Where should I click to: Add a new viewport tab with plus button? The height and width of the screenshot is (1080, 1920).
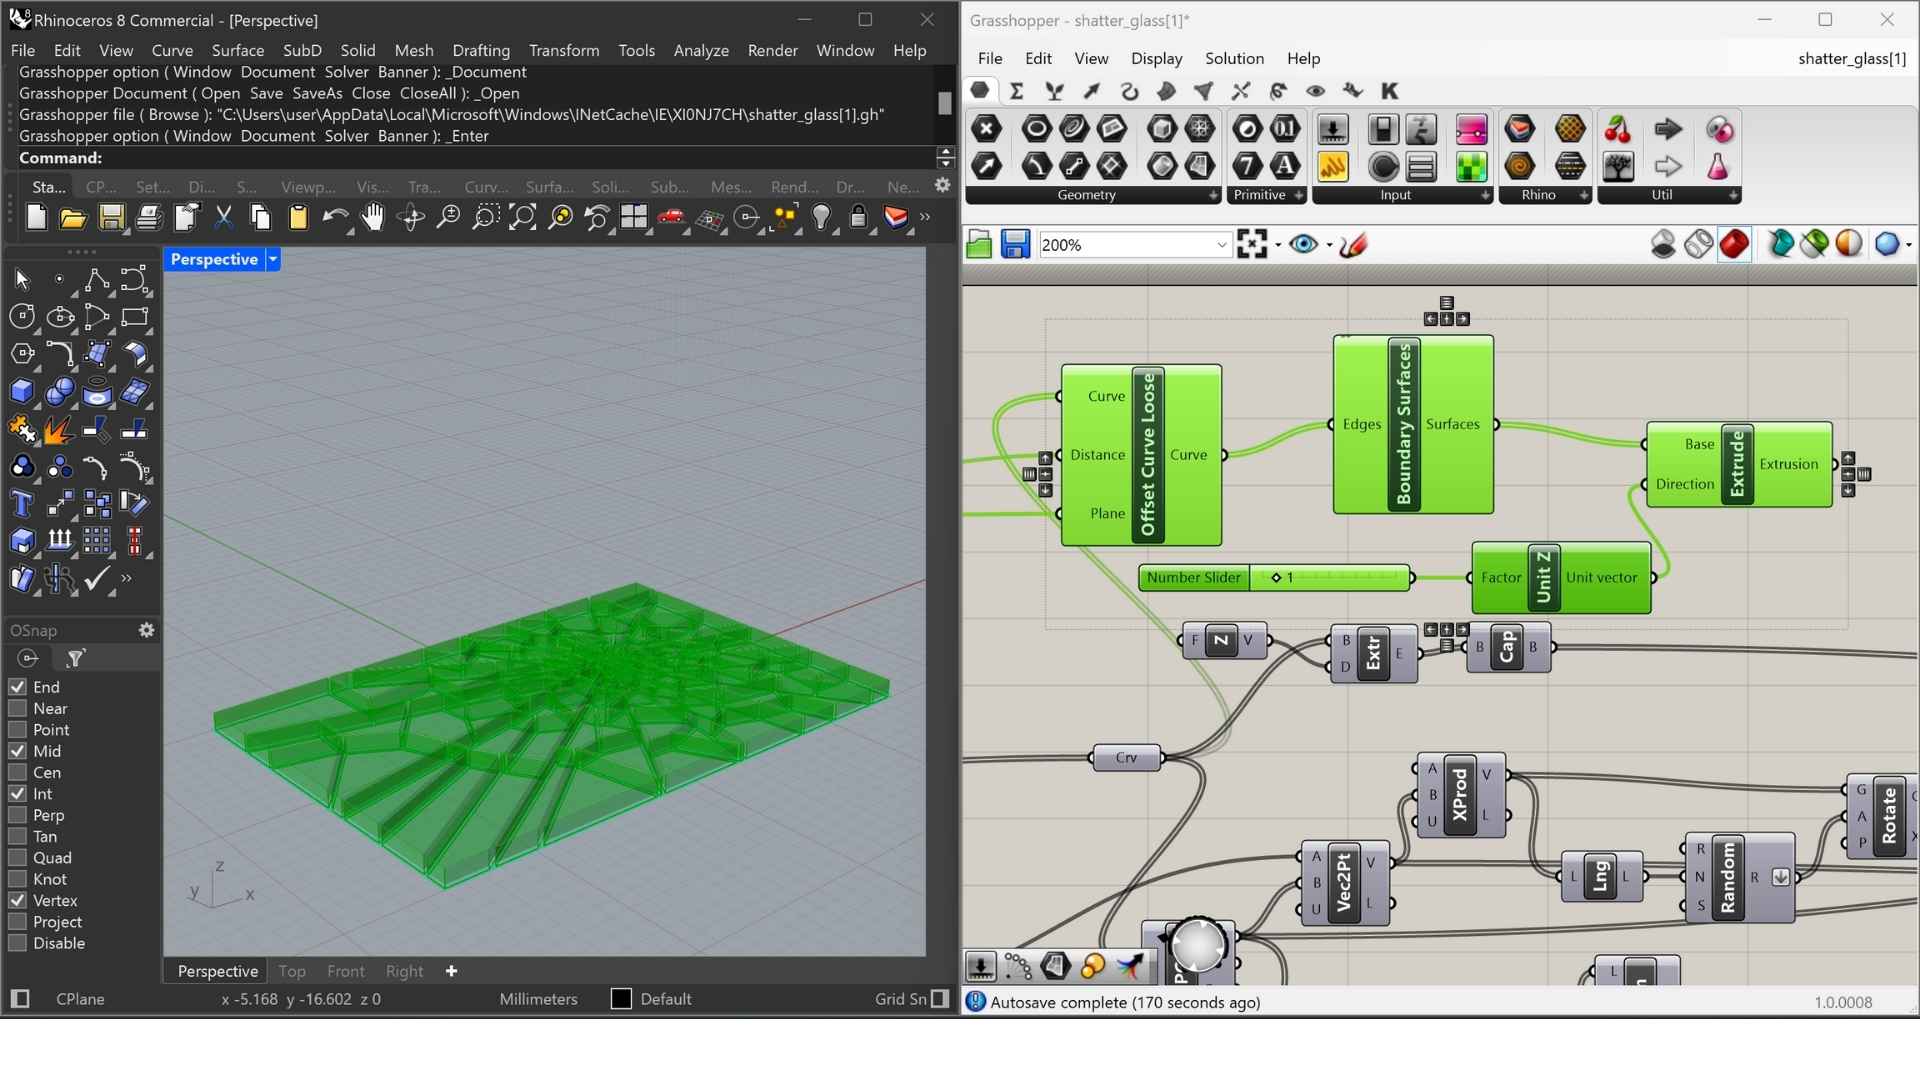pos(451,971)
